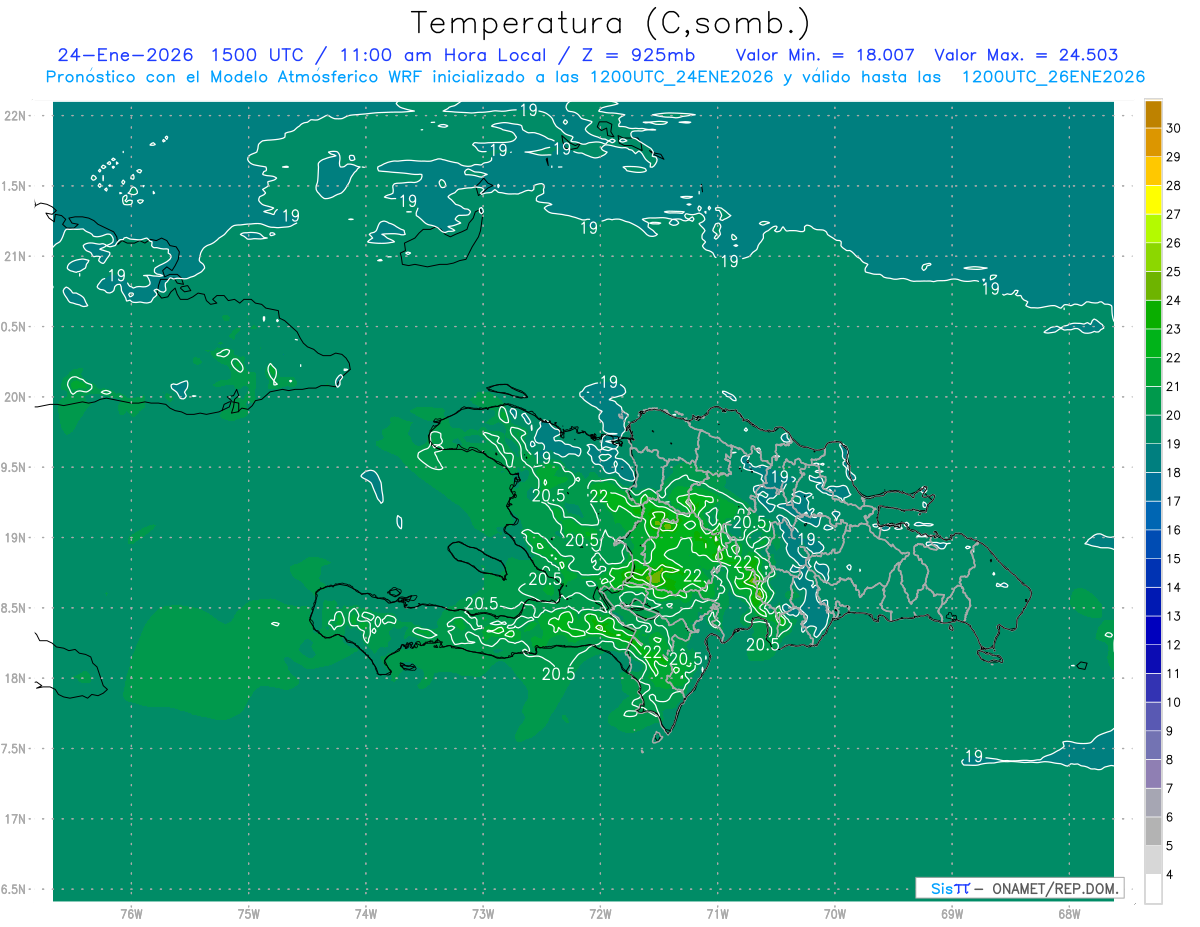1200x927 pixels.
Task: Click the '30' label on the color legend
Action: [x=1174, y=129]
